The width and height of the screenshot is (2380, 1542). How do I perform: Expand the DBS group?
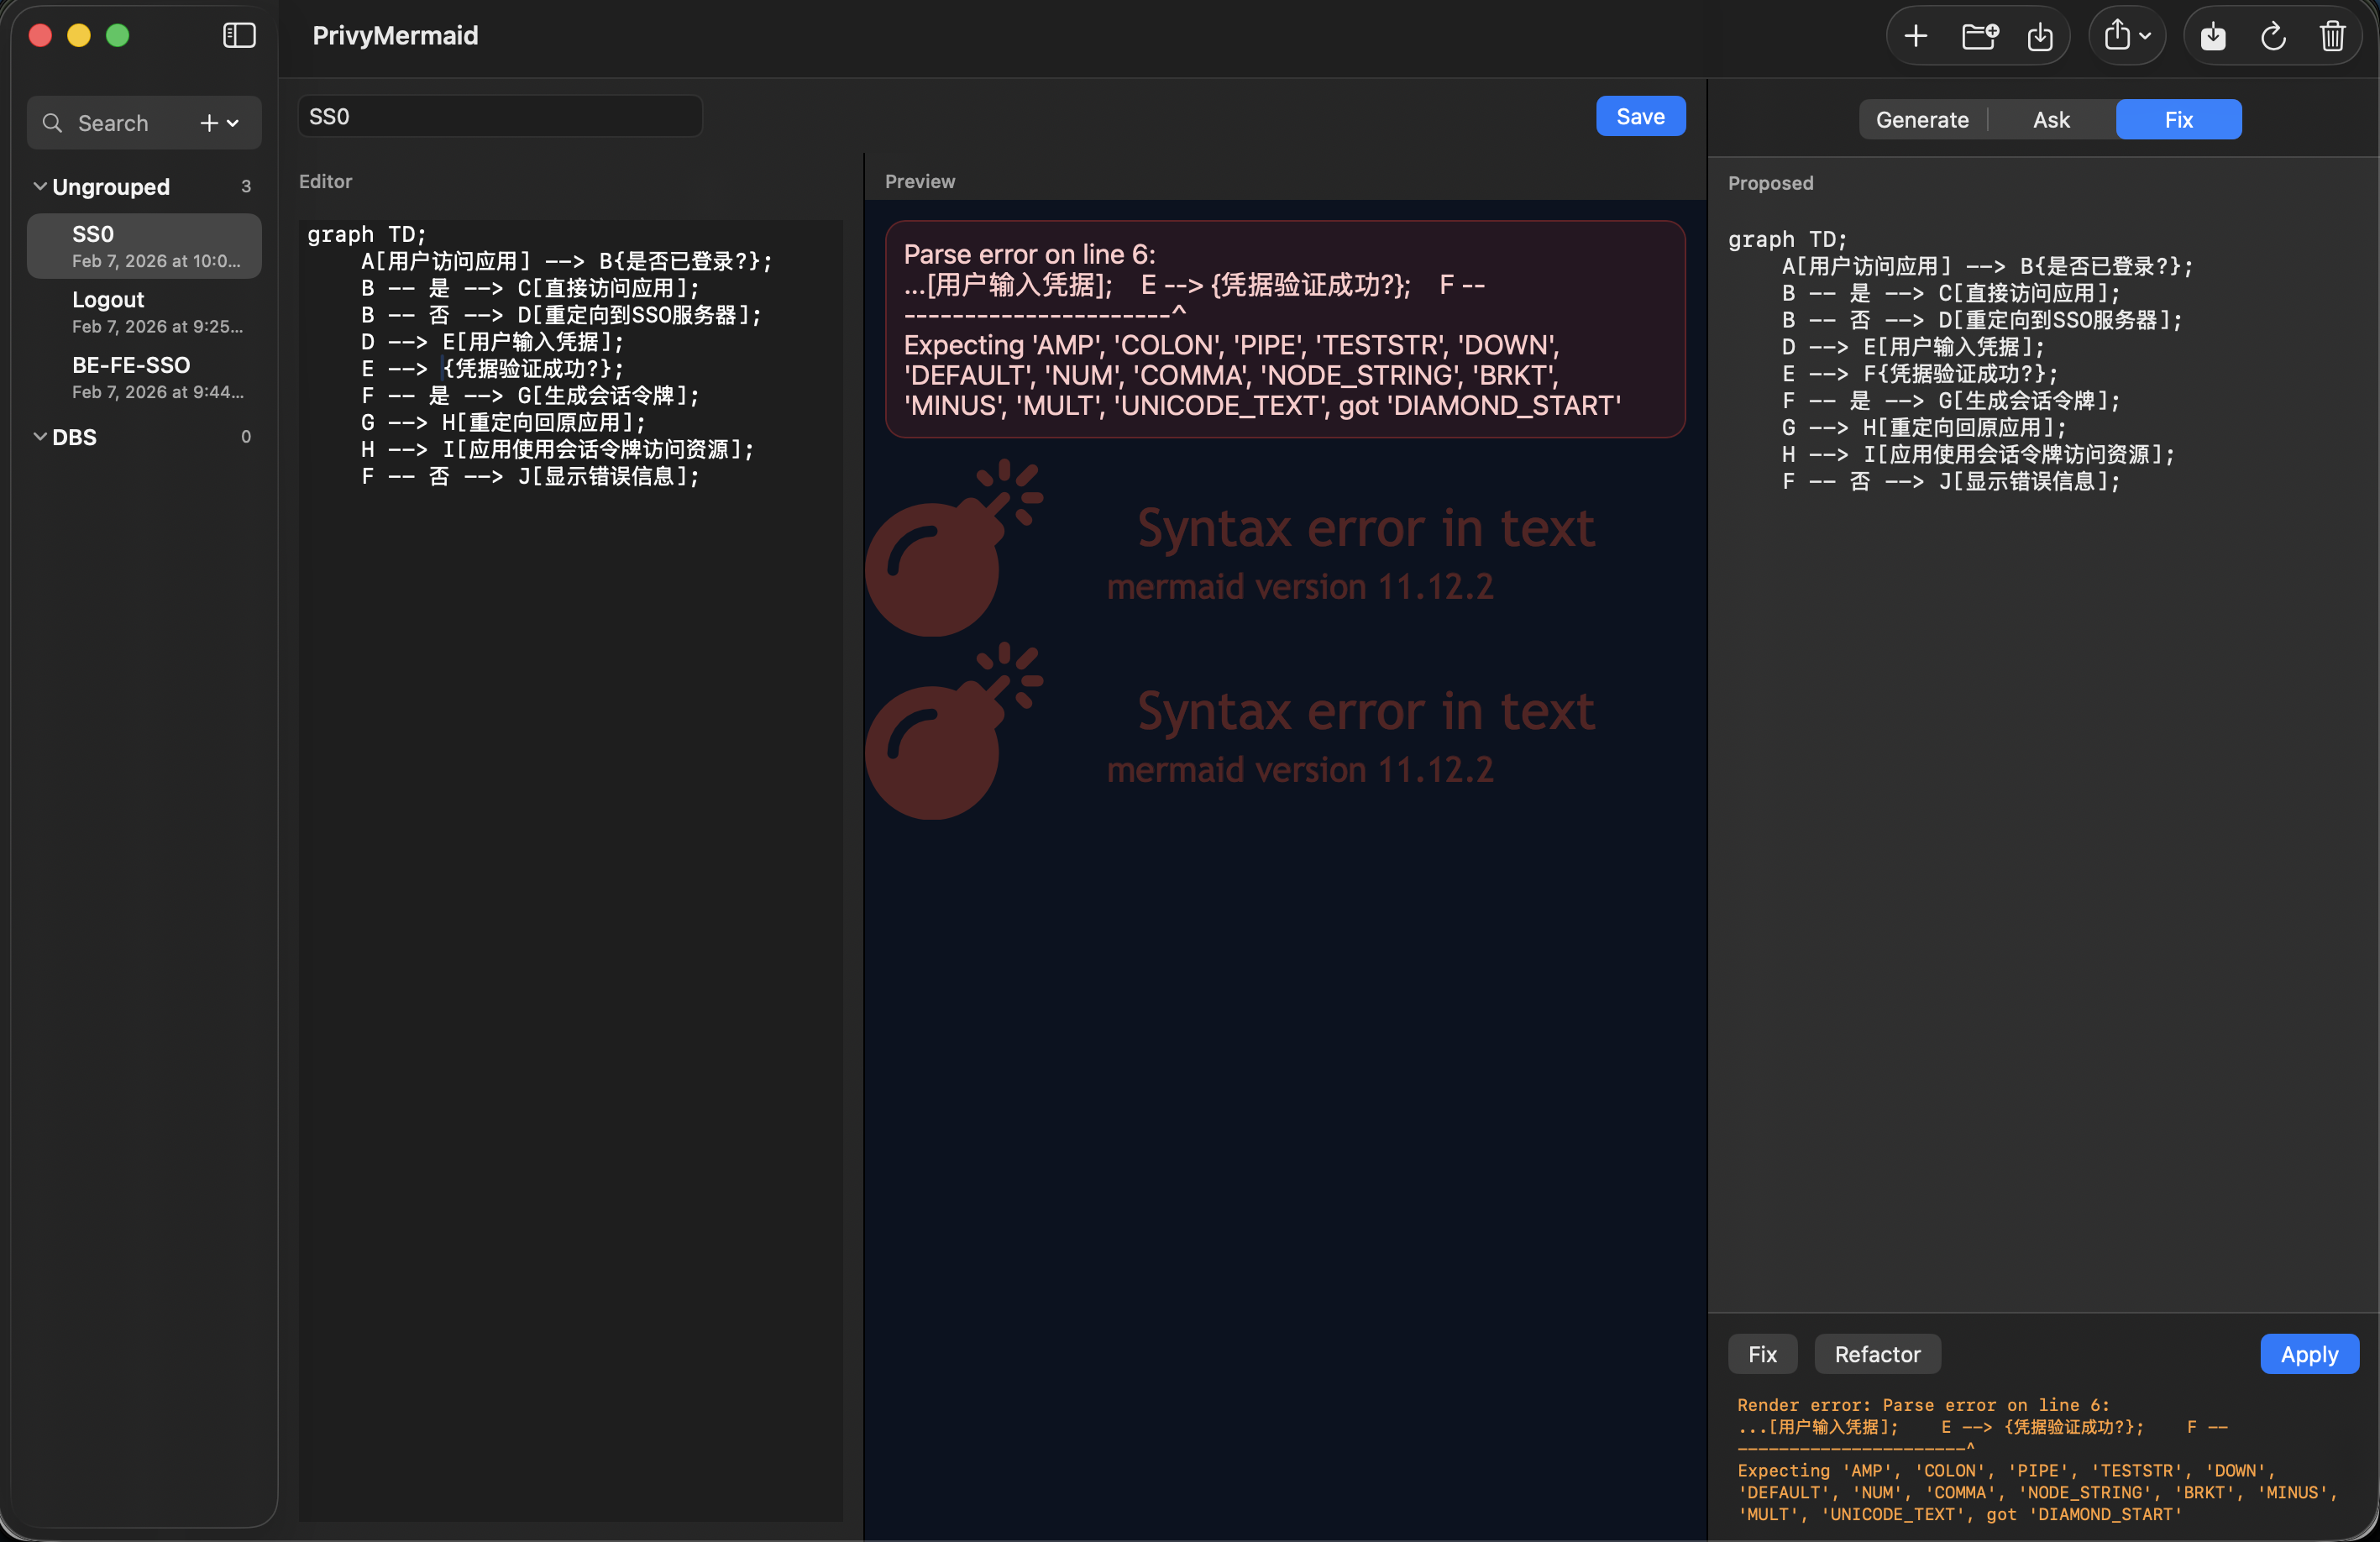(39, 437)
